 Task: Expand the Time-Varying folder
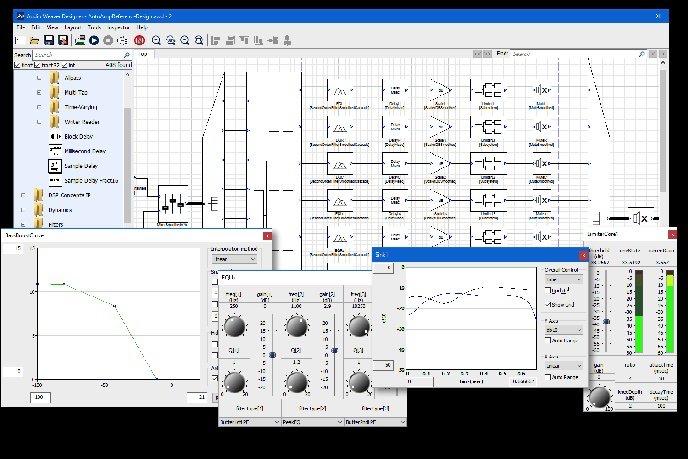(x=39, y=107)
